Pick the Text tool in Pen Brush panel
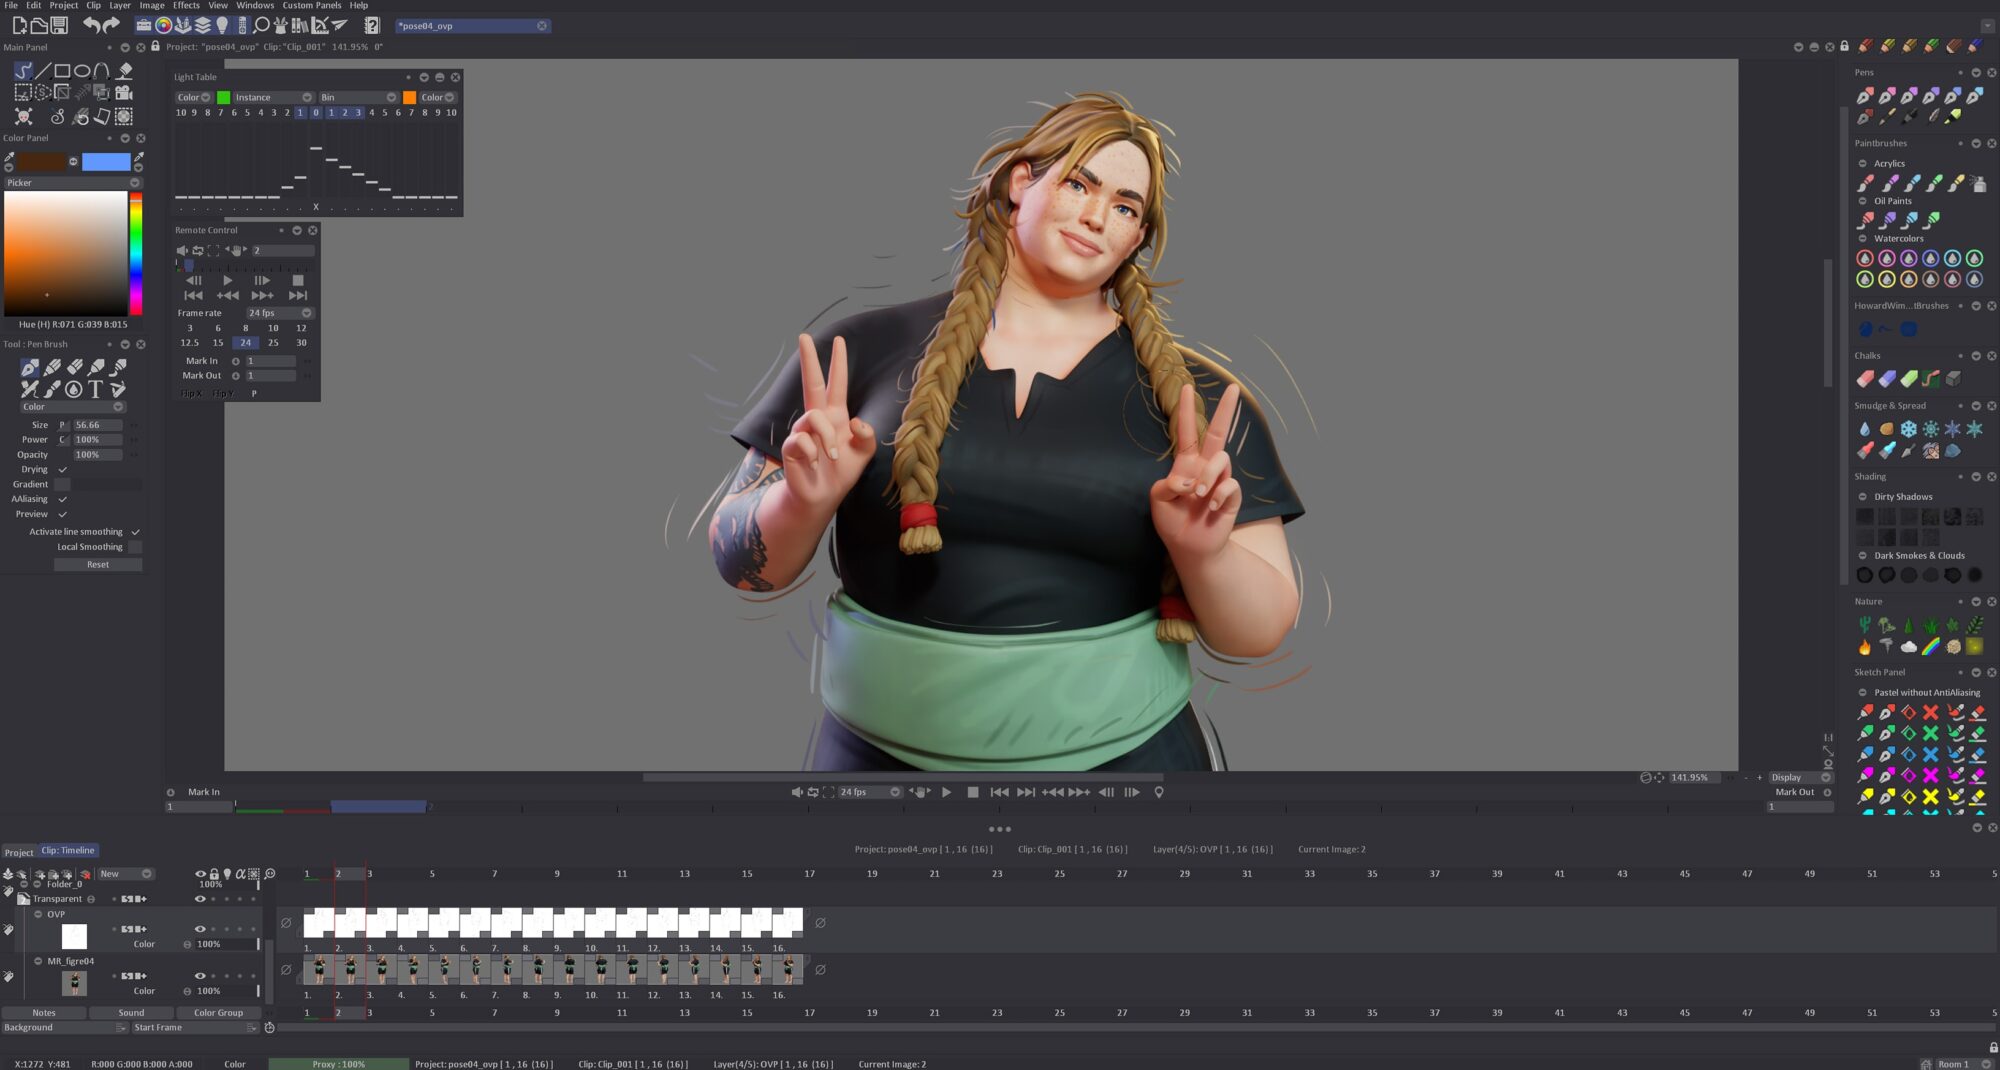The width and height of the screenshot is (2000, 1070). [x=96, y=389]
